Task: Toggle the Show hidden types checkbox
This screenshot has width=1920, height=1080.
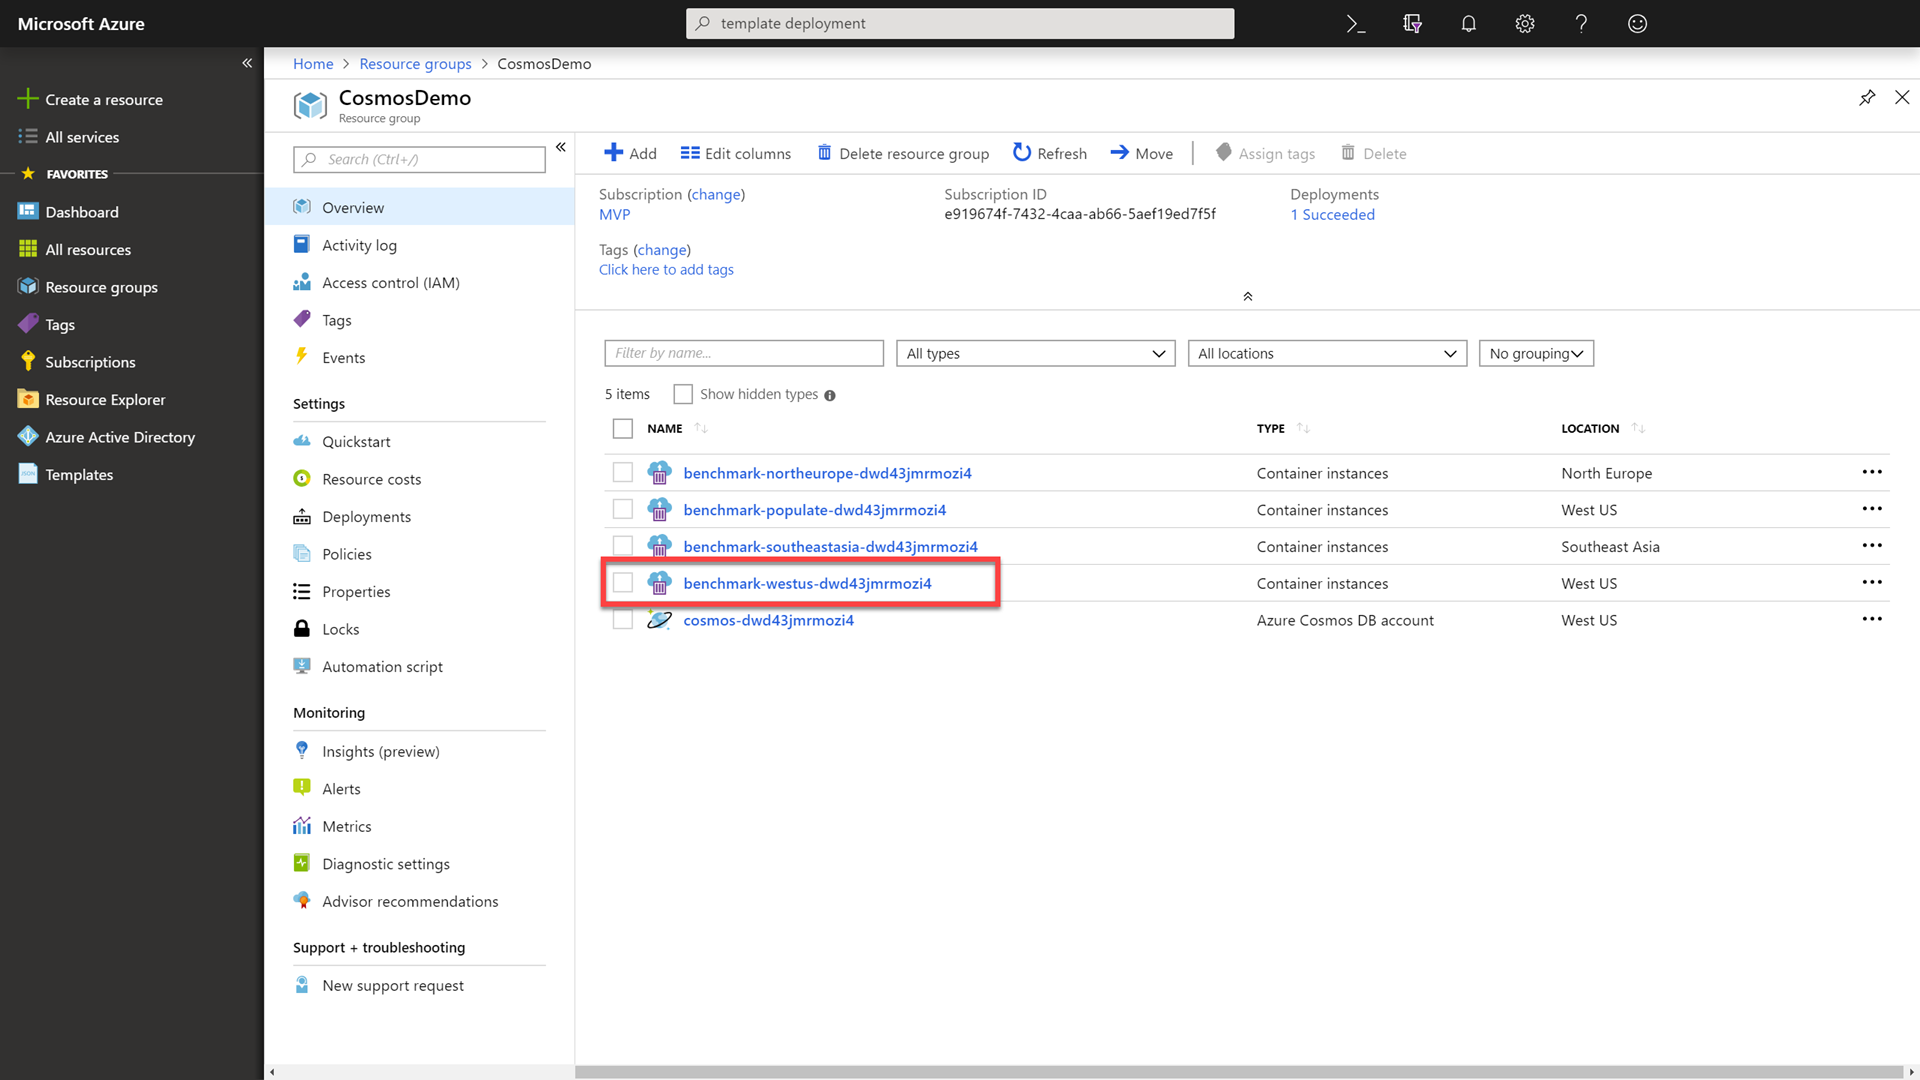Action: 682,393
